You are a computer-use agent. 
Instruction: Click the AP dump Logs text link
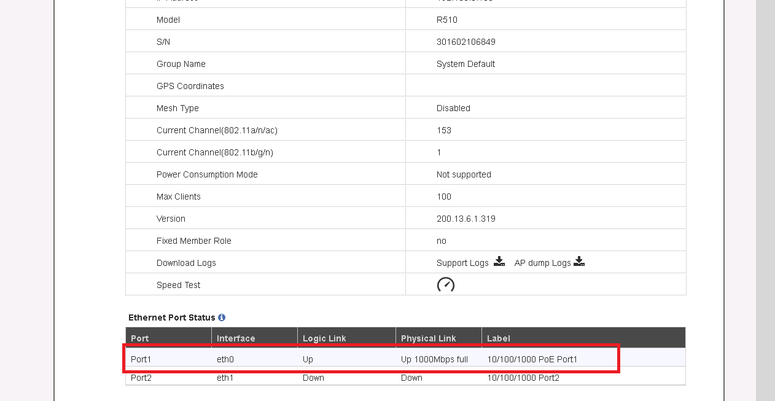coord(542,263)
